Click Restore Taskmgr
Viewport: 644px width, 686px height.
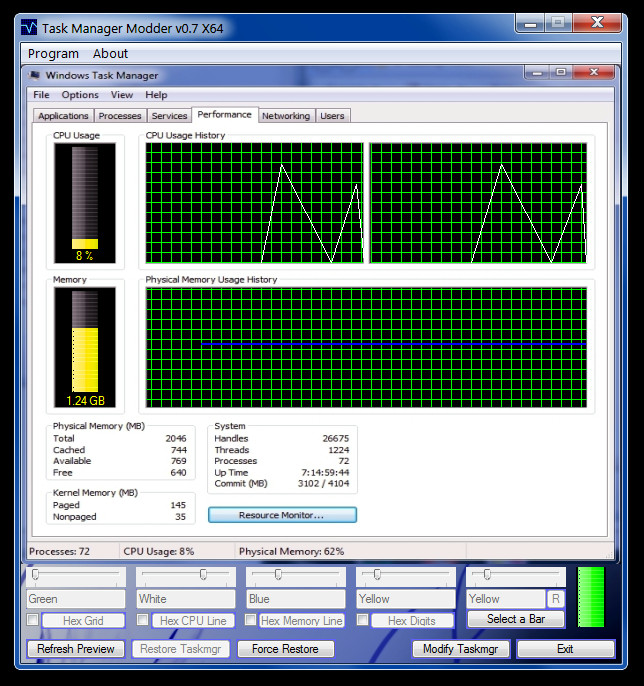click(181, 649)
